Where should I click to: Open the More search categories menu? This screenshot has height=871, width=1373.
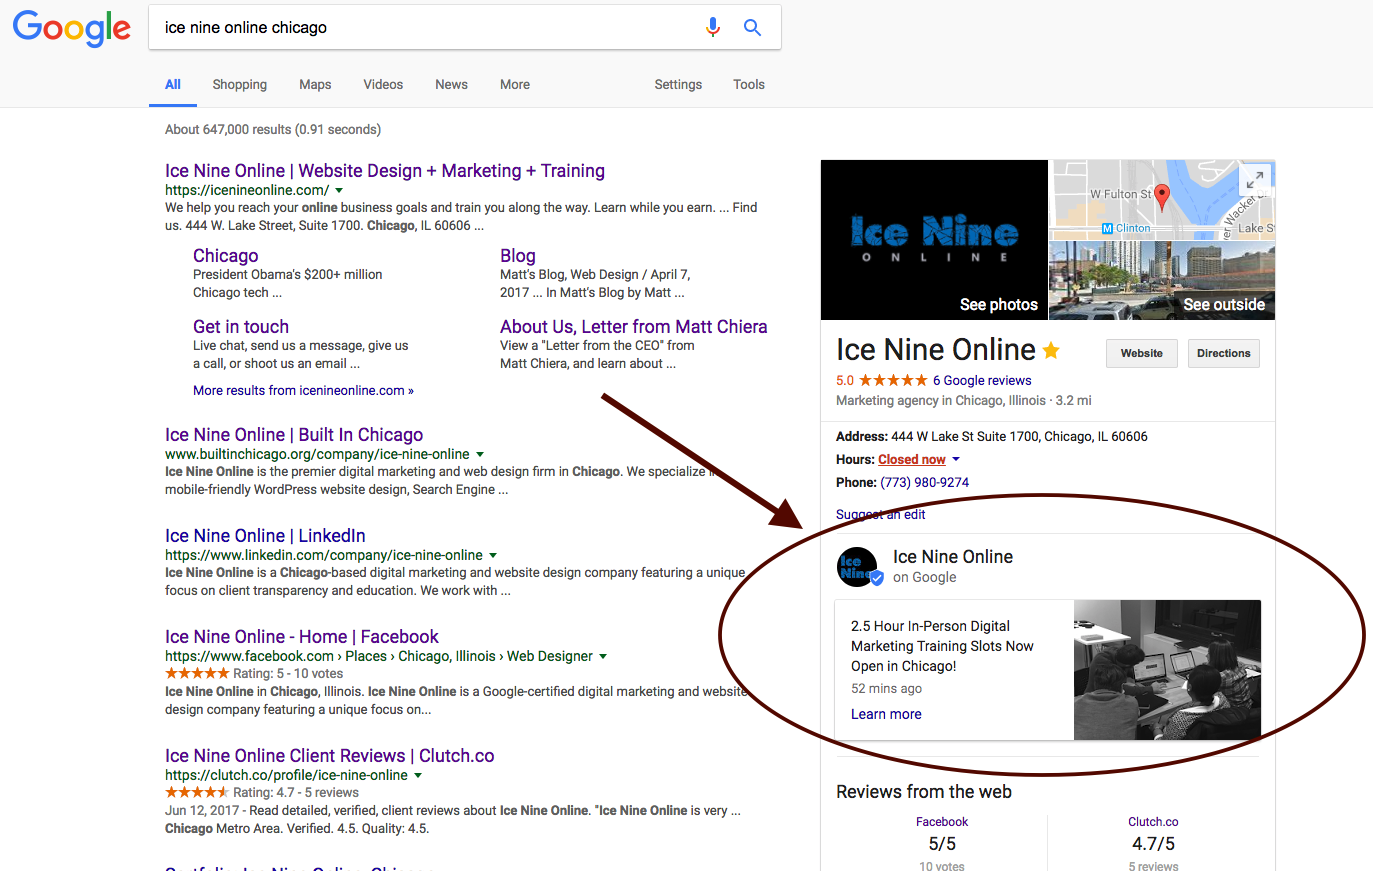[x=515, y=85]
